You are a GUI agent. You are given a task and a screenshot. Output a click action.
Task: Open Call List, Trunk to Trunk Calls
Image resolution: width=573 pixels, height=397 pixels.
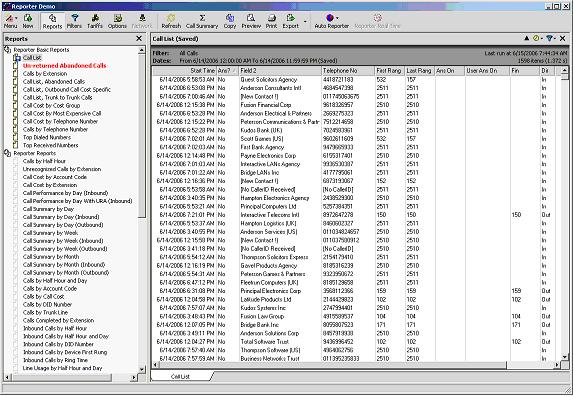[x=57, y=98]
